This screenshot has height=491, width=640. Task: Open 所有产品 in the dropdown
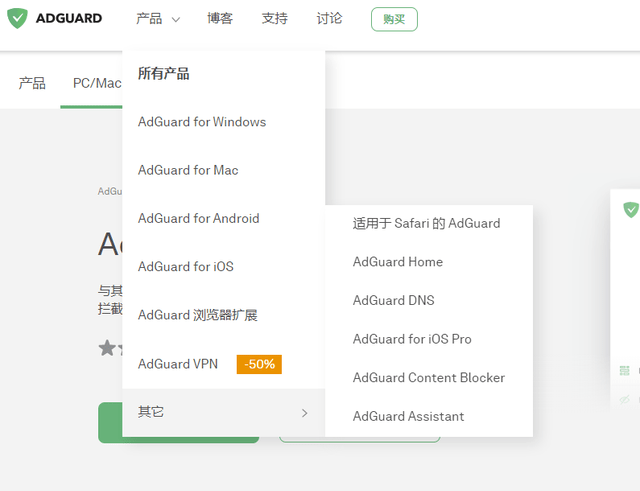pyautogui.click(x=163, y=73)
